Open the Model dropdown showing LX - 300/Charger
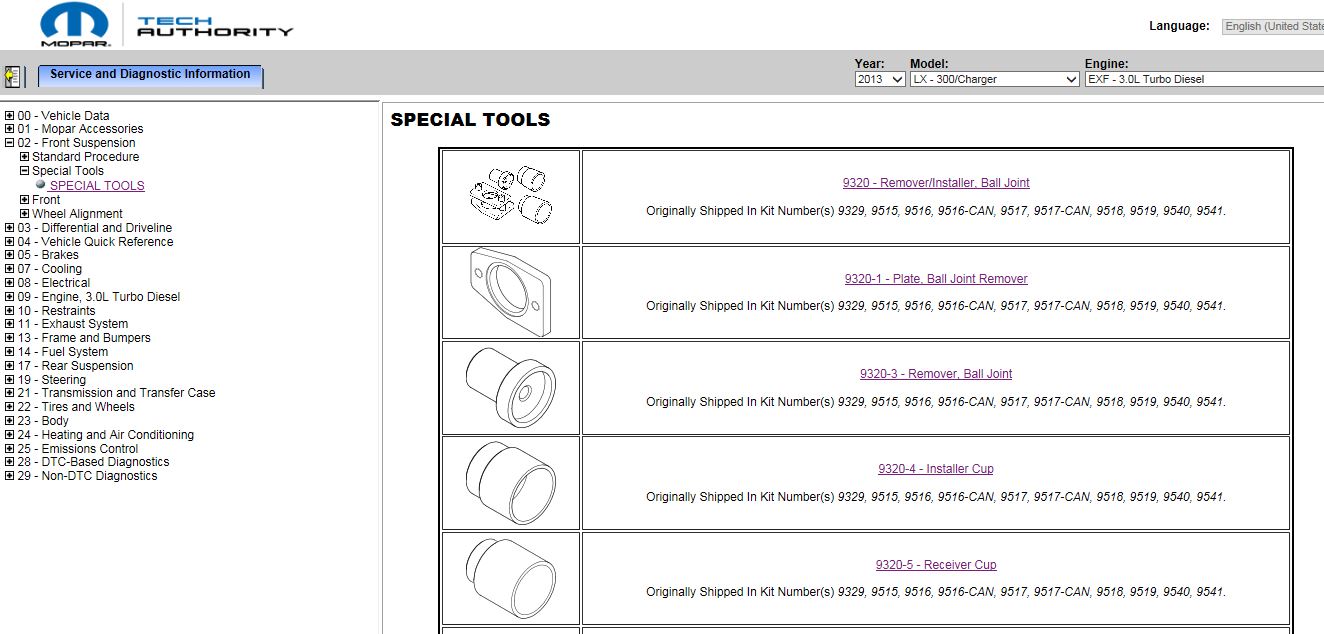Viewport: 1324px width, 634px height. click(x=993, y=79)
